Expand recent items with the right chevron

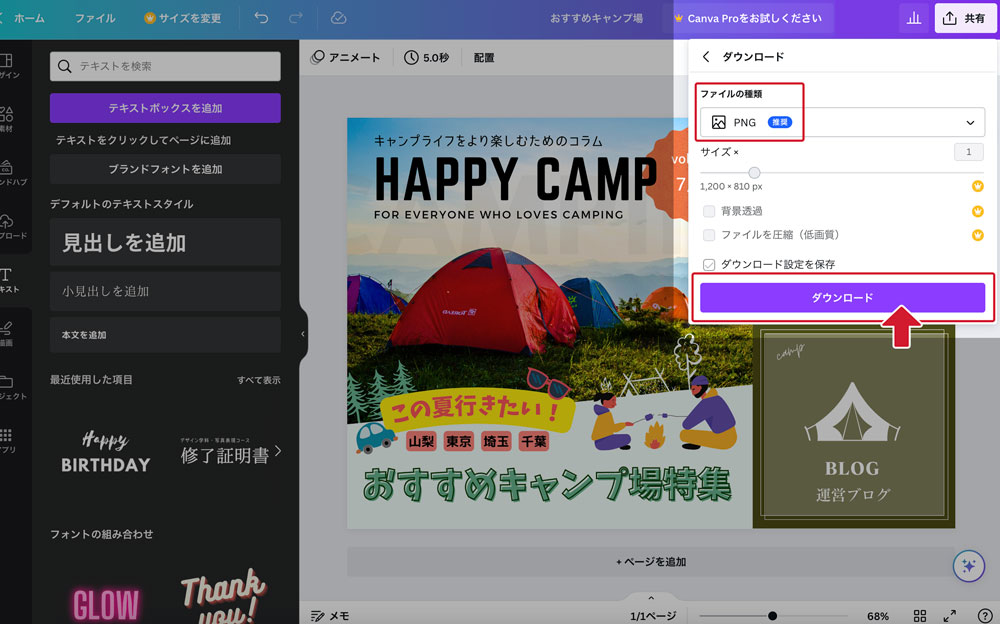point(277,451)
